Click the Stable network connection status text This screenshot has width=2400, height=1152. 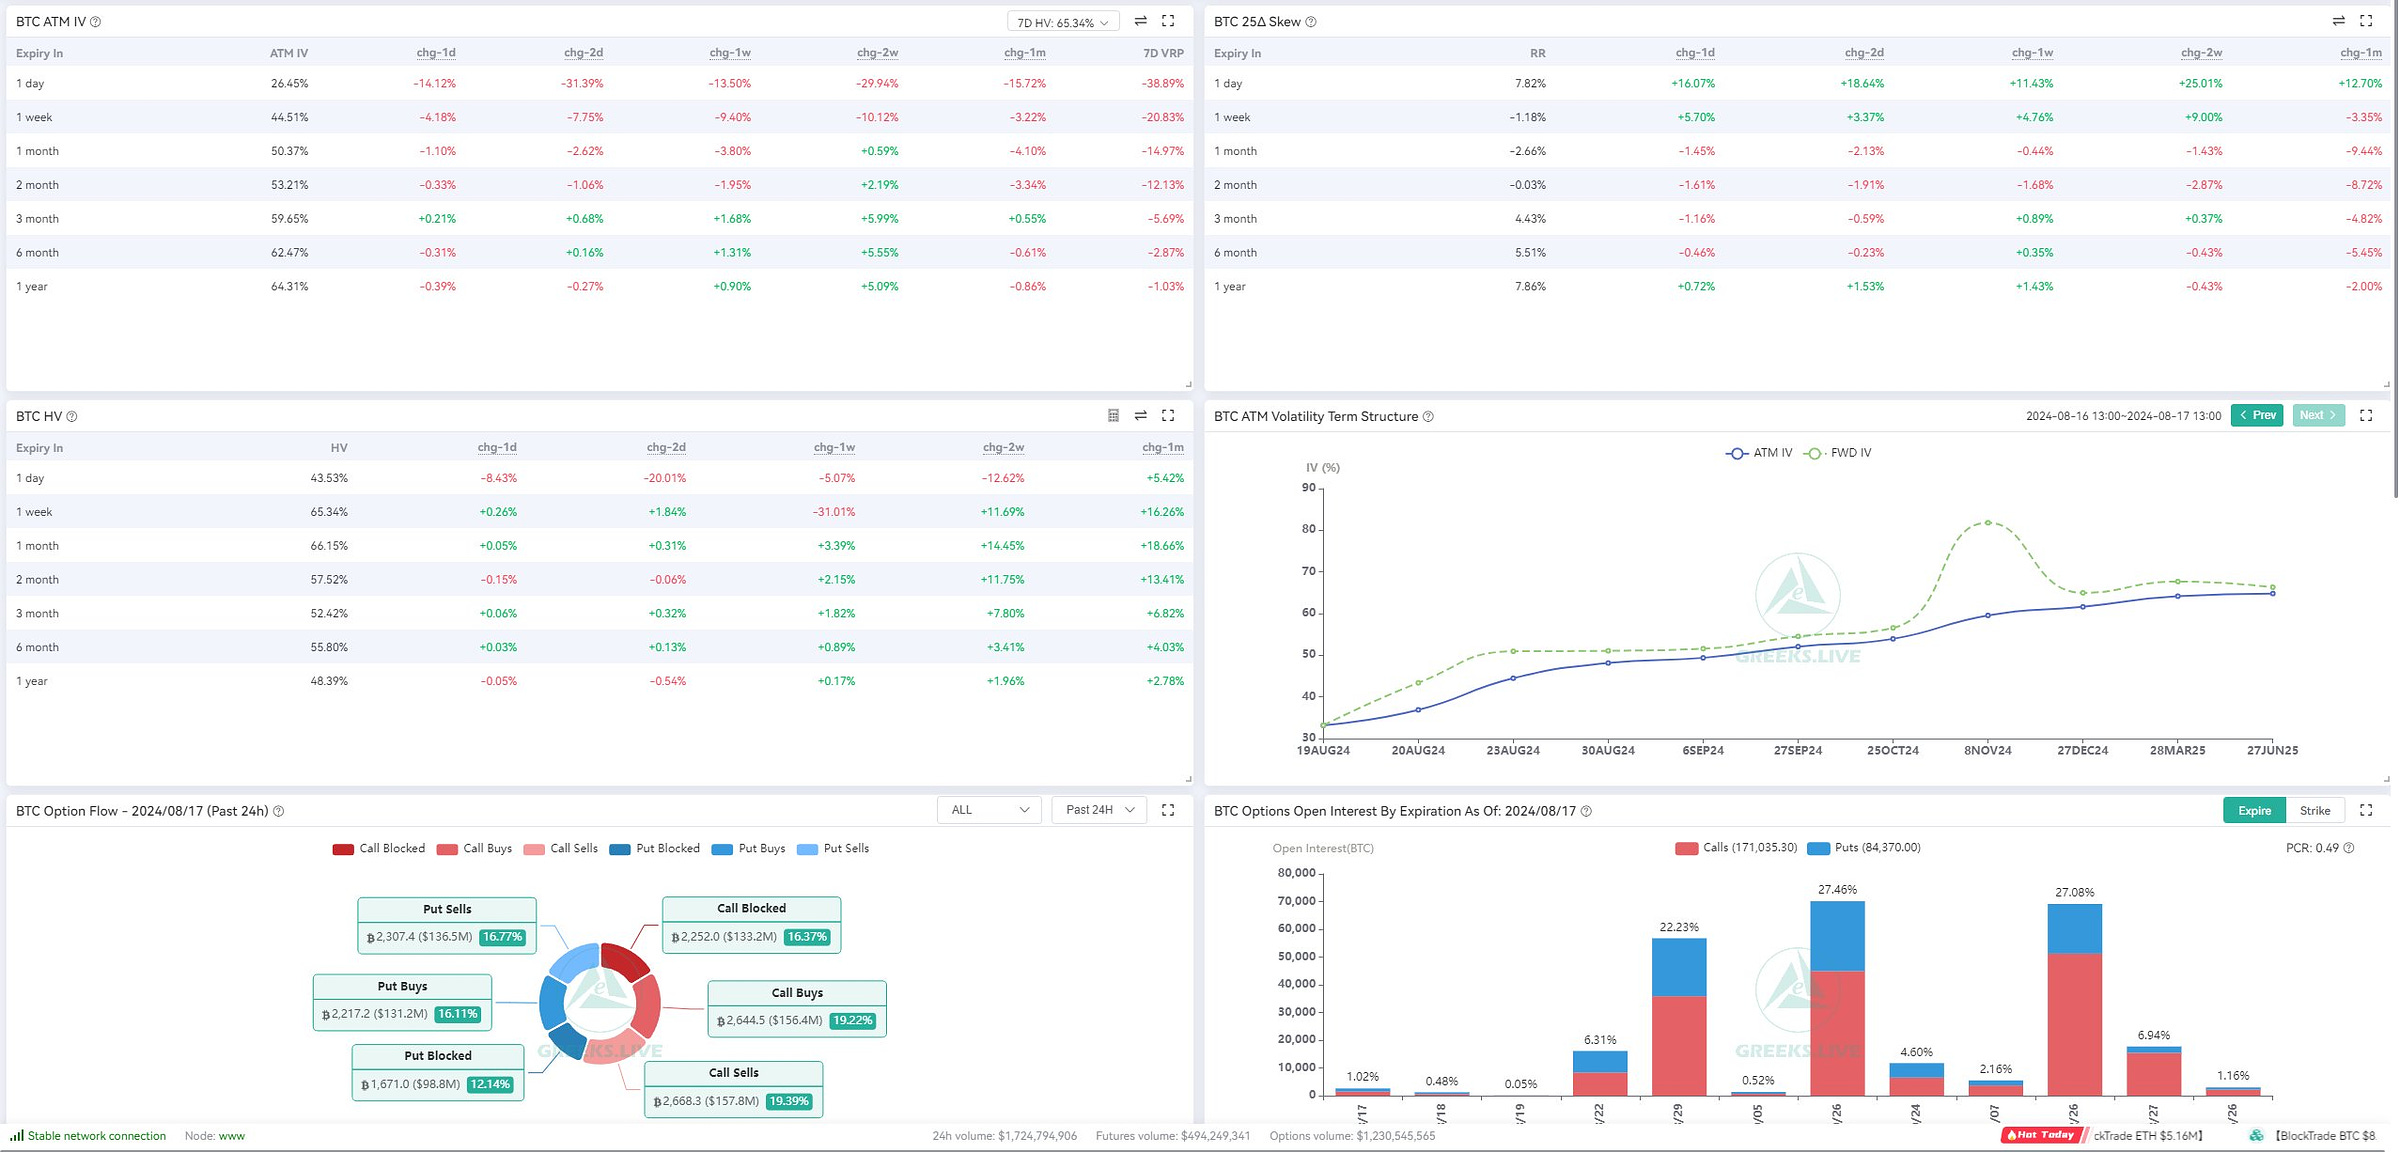coord(97,1136)
